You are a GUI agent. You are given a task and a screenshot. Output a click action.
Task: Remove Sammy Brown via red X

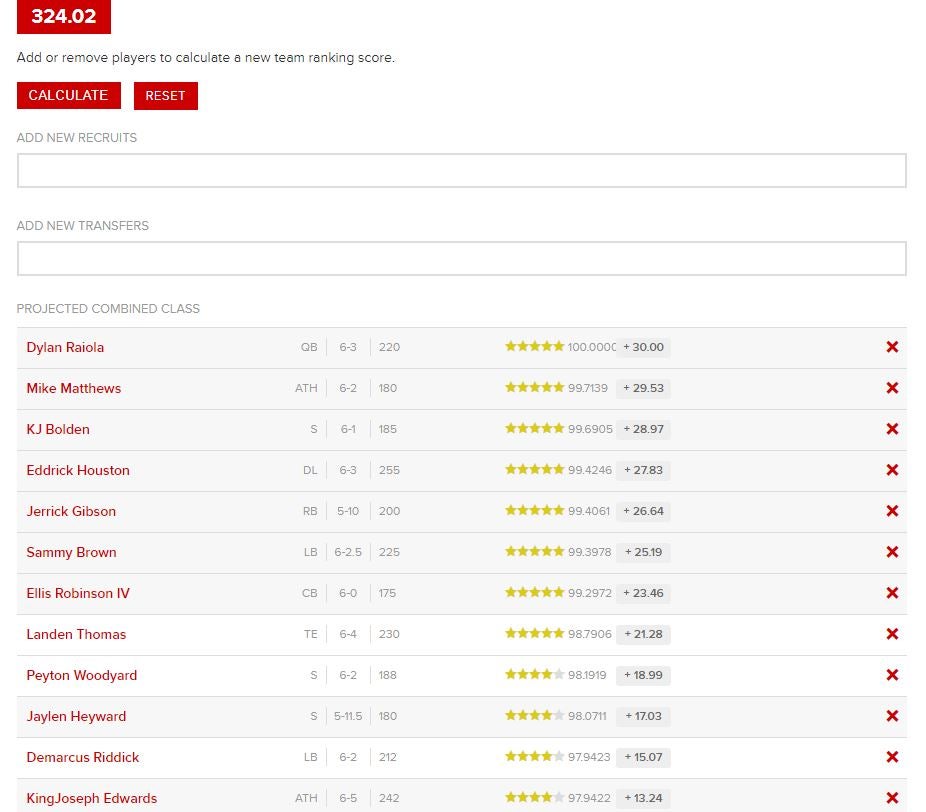coord(892,552)
